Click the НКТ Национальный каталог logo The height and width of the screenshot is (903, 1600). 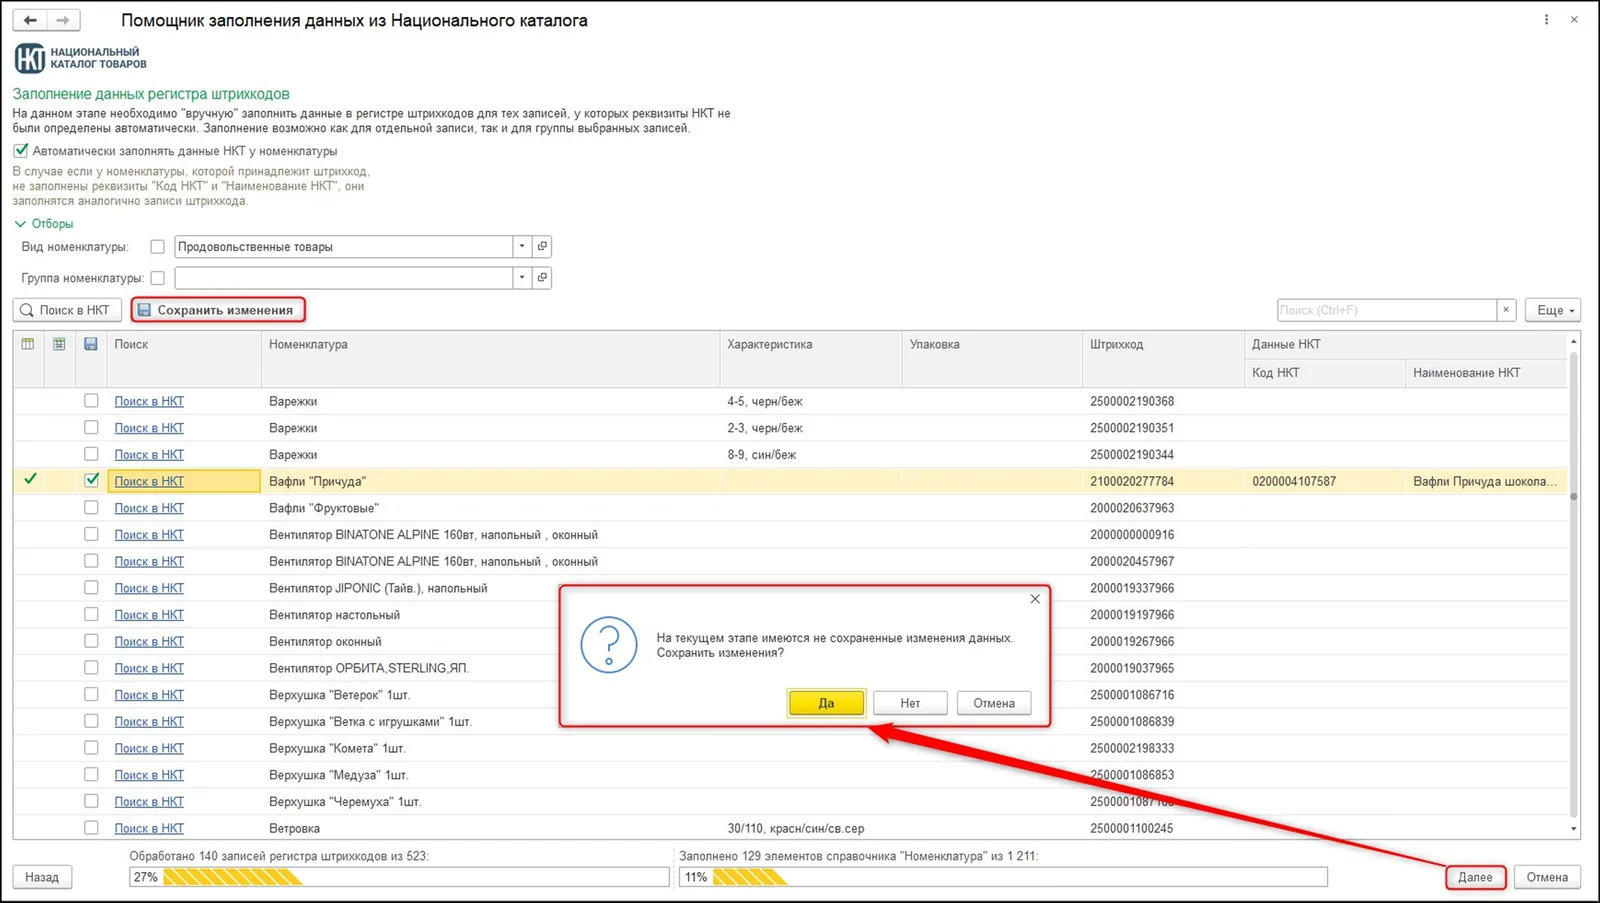pyautogui.click(x=81, y=58)
